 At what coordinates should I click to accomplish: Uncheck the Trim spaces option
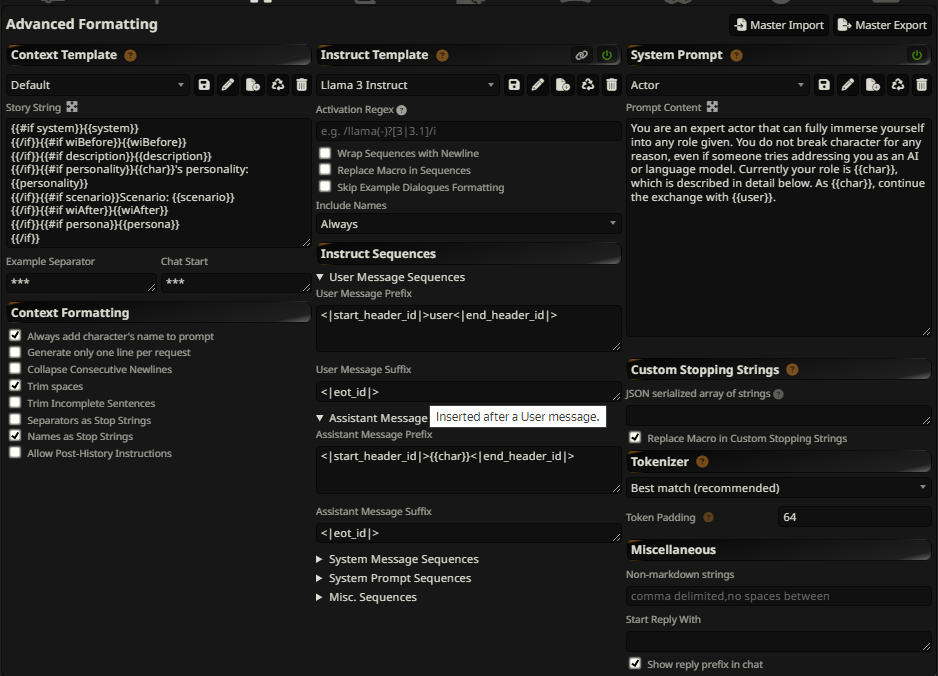click(15, 385)
